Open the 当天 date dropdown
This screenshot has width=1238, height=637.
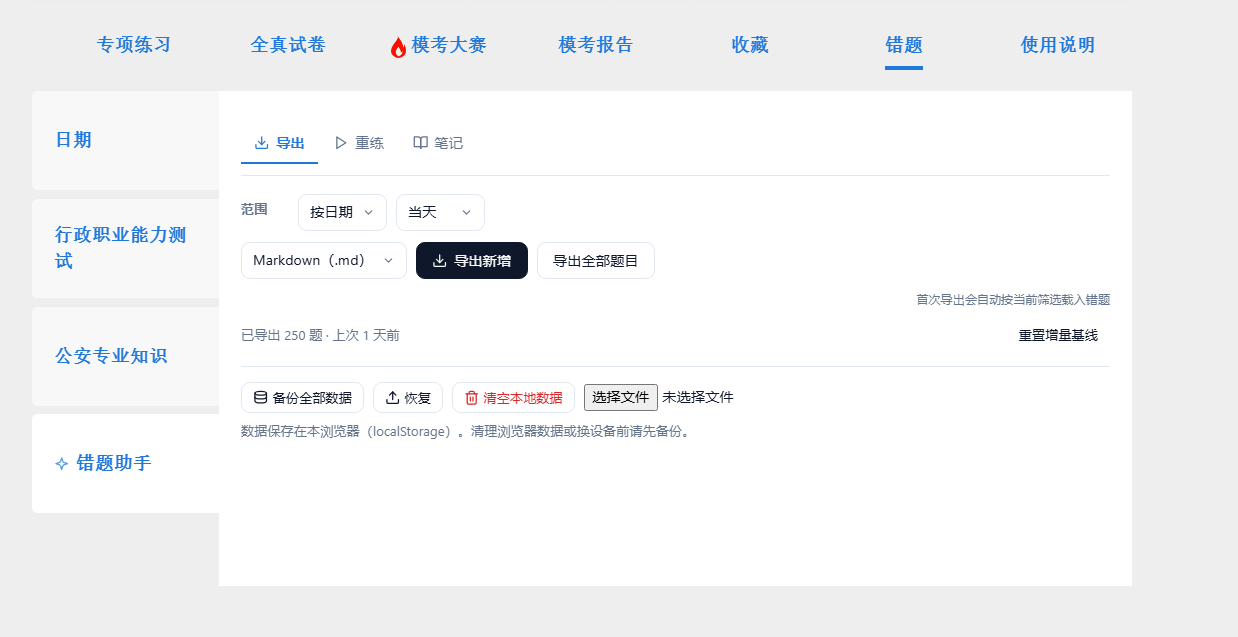tap(440, 212)
